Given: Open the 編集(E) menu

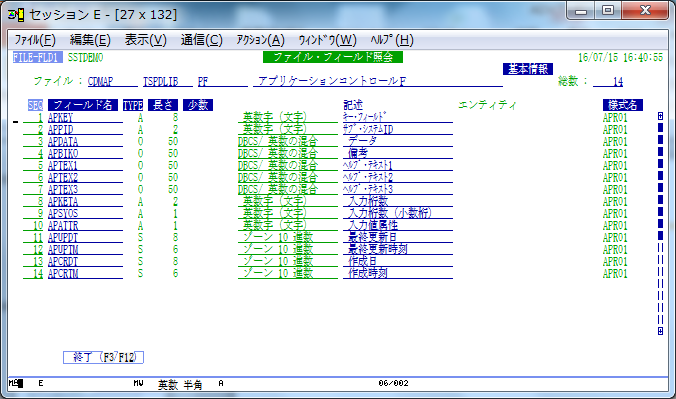Looking at the screenshot, I should [90, 40].
